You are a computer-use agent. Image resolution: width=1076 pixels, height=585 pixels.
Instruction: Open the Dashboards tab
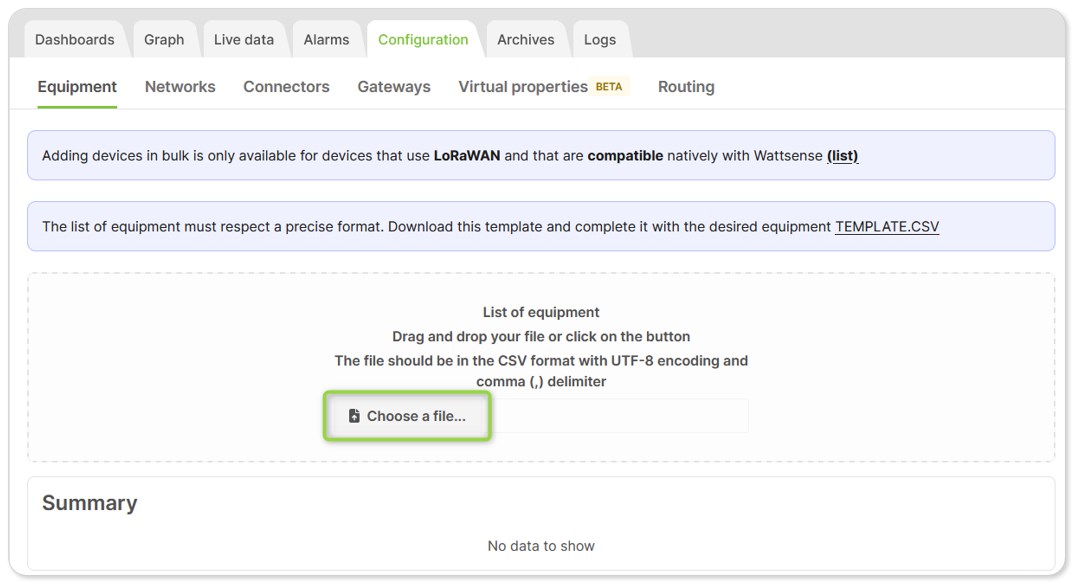(75, 40)
